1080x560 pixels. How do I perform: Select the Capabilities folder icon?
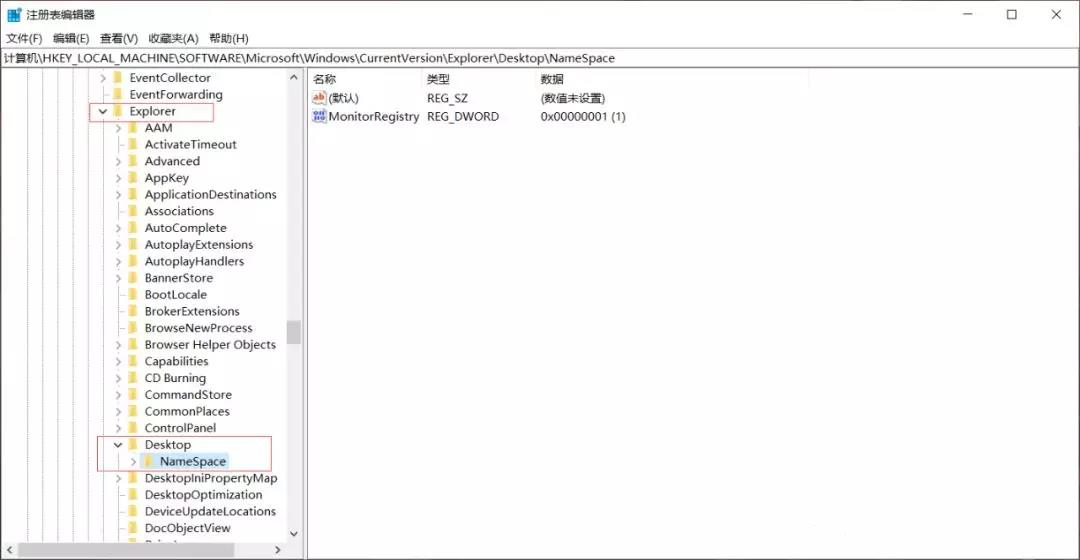133,361
